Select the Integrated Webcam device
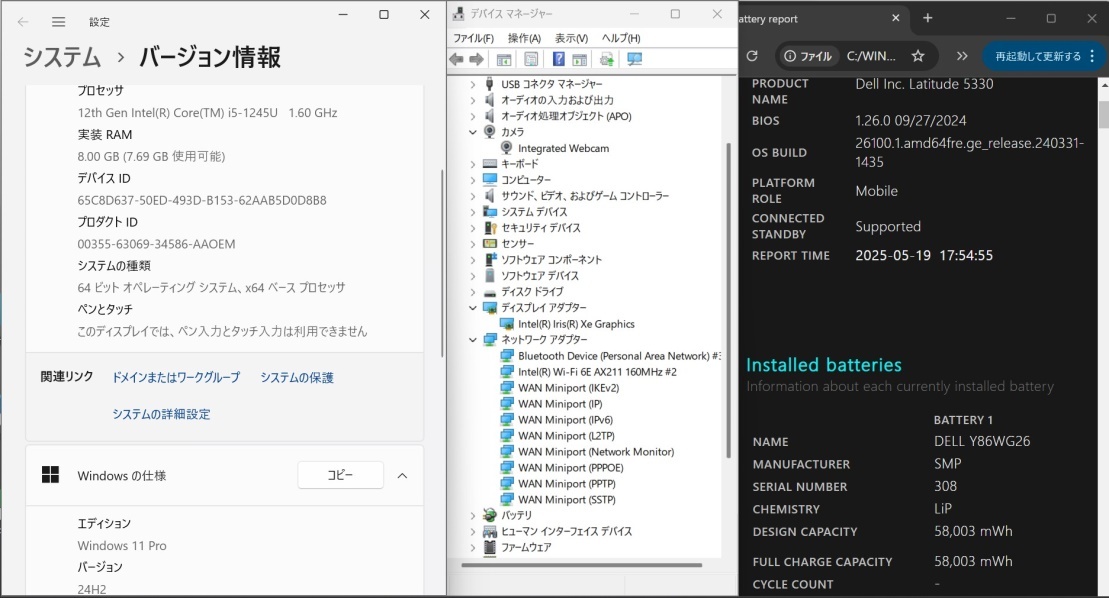The image size is (1109, 598). pos(563,148)
